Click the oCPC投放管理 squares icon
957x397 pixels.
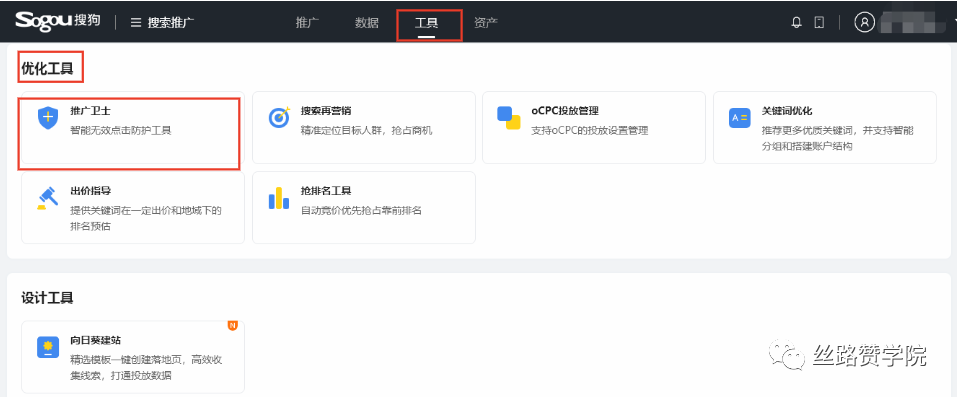pyautogui.click(x=508, y=118)
